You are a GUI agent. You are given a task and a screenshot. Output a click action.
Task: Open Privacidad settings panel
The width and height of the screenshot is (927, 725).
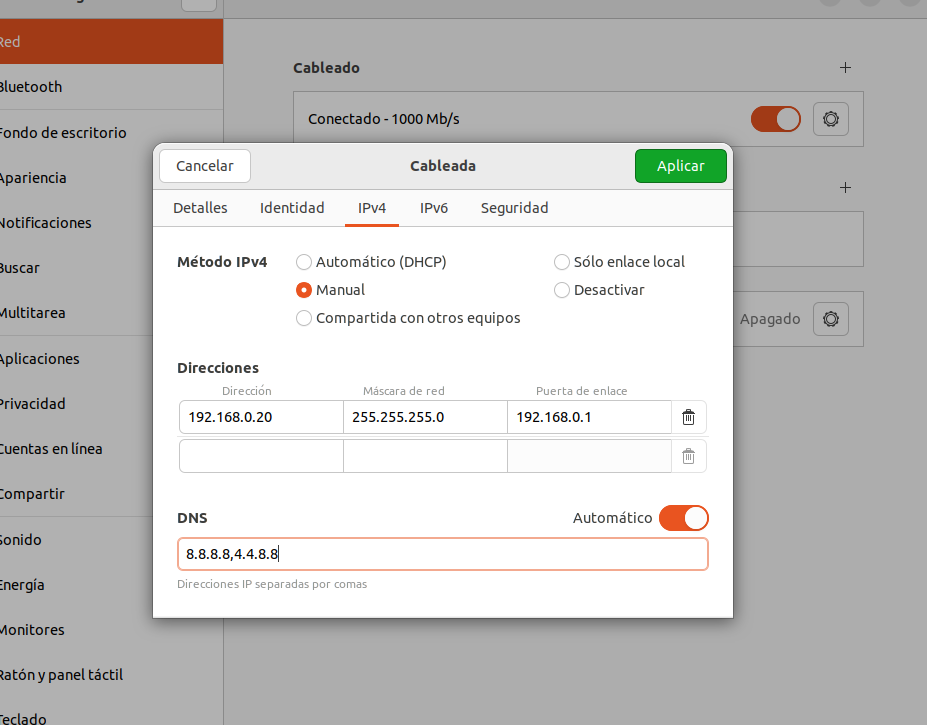pos(77,404)
